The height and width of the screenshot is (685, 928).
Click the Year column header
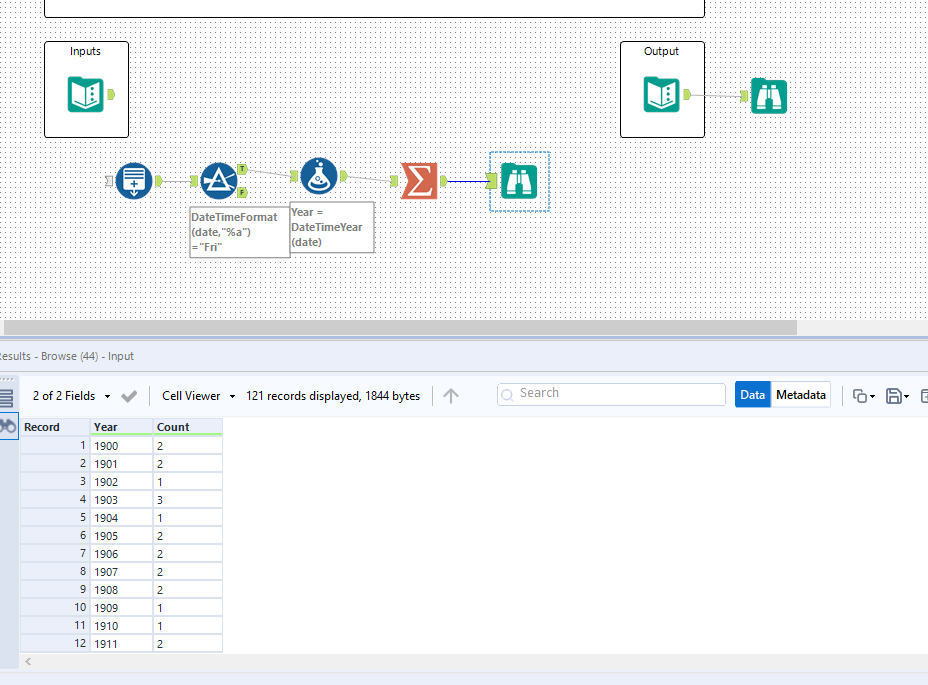point(120,427)
